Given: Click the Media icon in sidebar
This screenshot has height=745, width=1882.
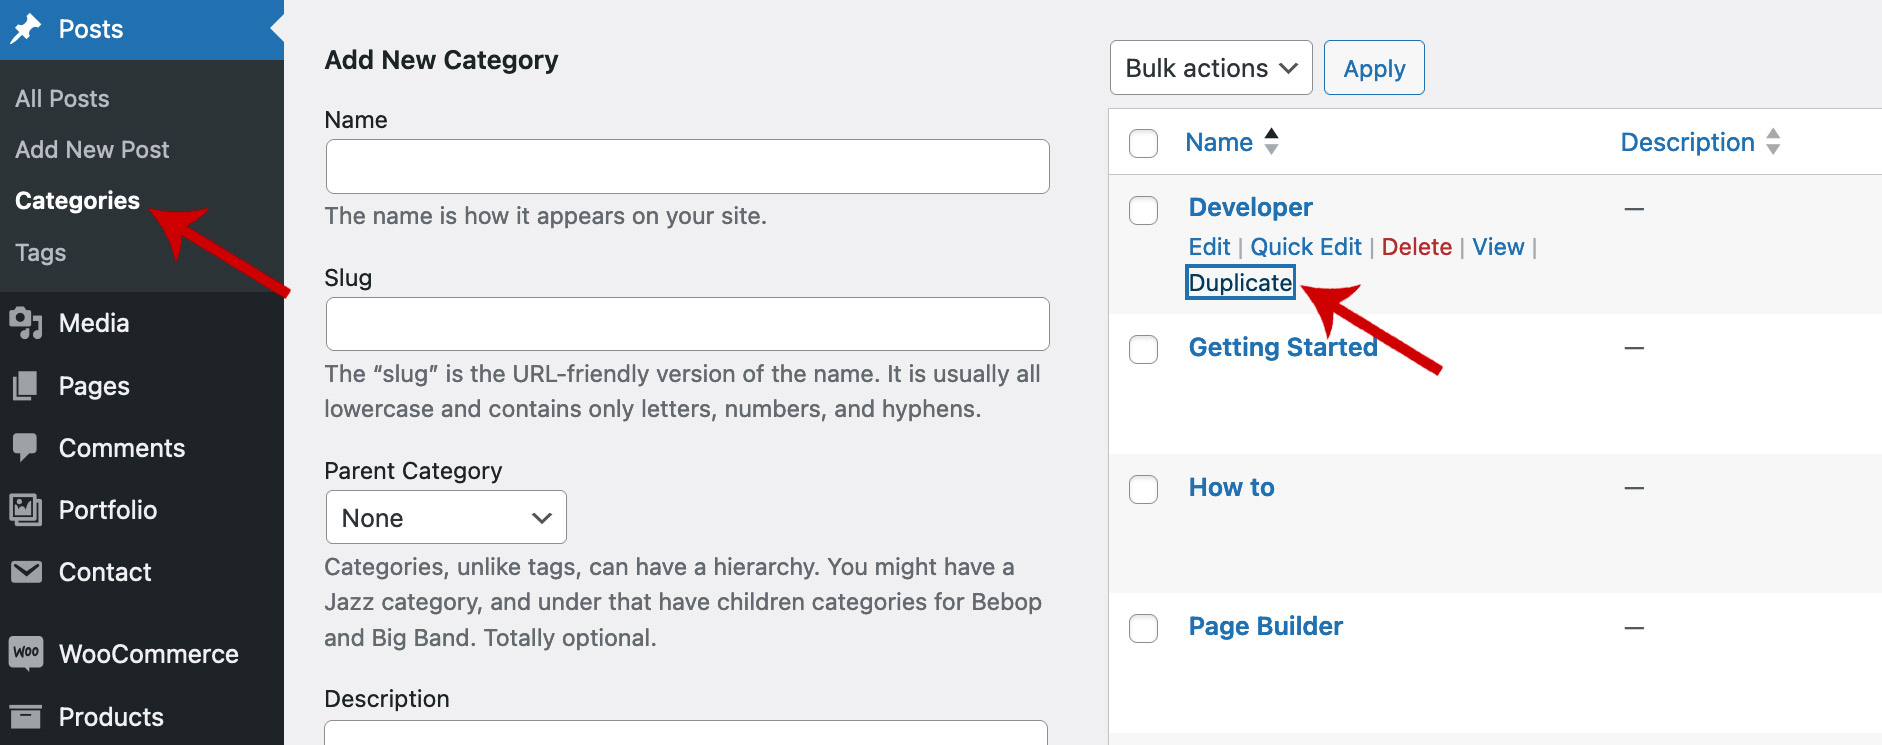Looking at the screenshot, I should coord(26,323).
